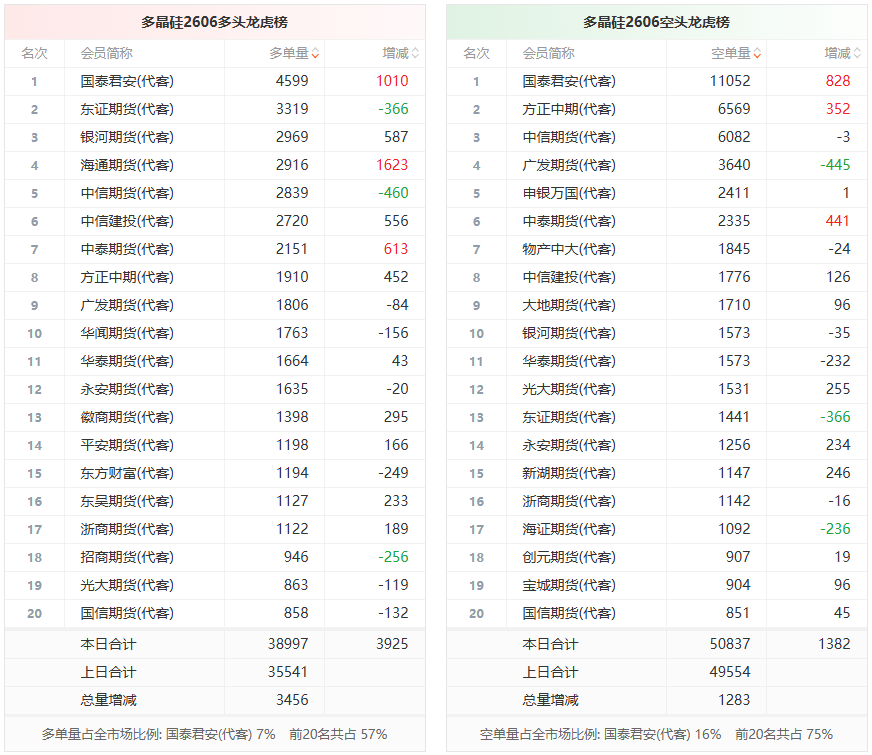
Task: Open 东方财富(代客) member entry
Action: [x=126, y=473]
